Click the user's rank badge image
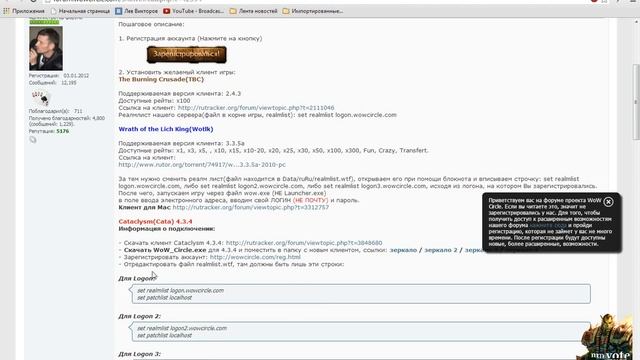 tap(40, 98)
